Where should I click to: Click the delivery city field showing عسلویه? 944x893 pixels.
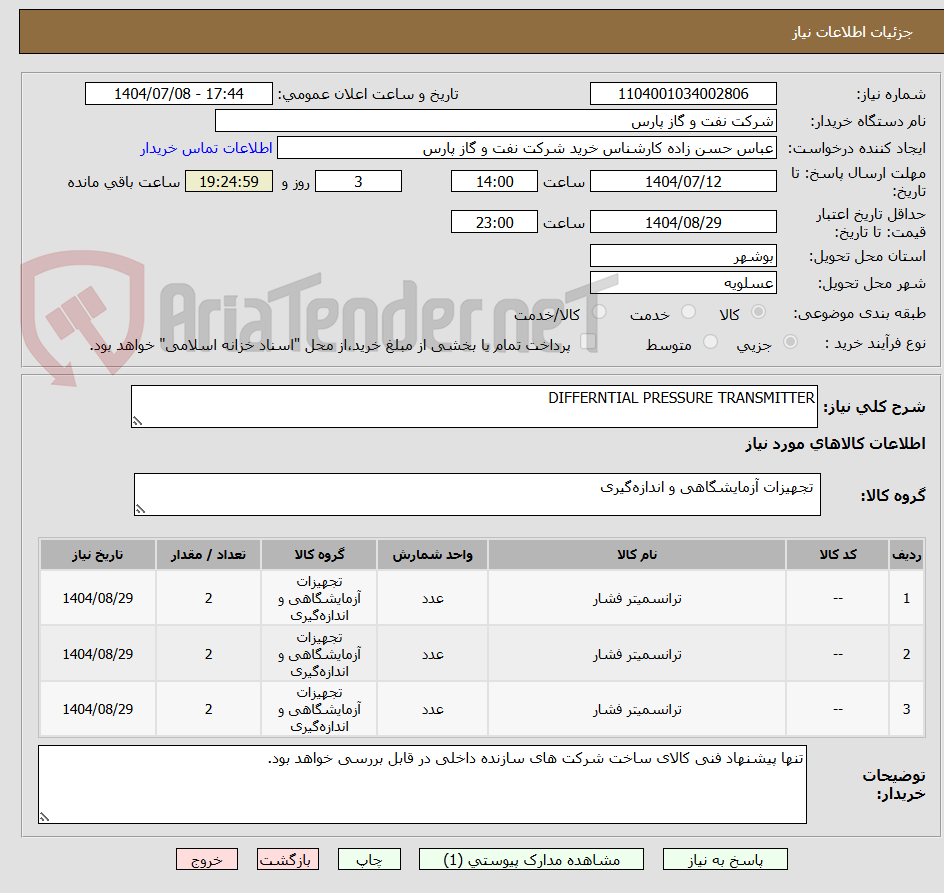[683, 282]
